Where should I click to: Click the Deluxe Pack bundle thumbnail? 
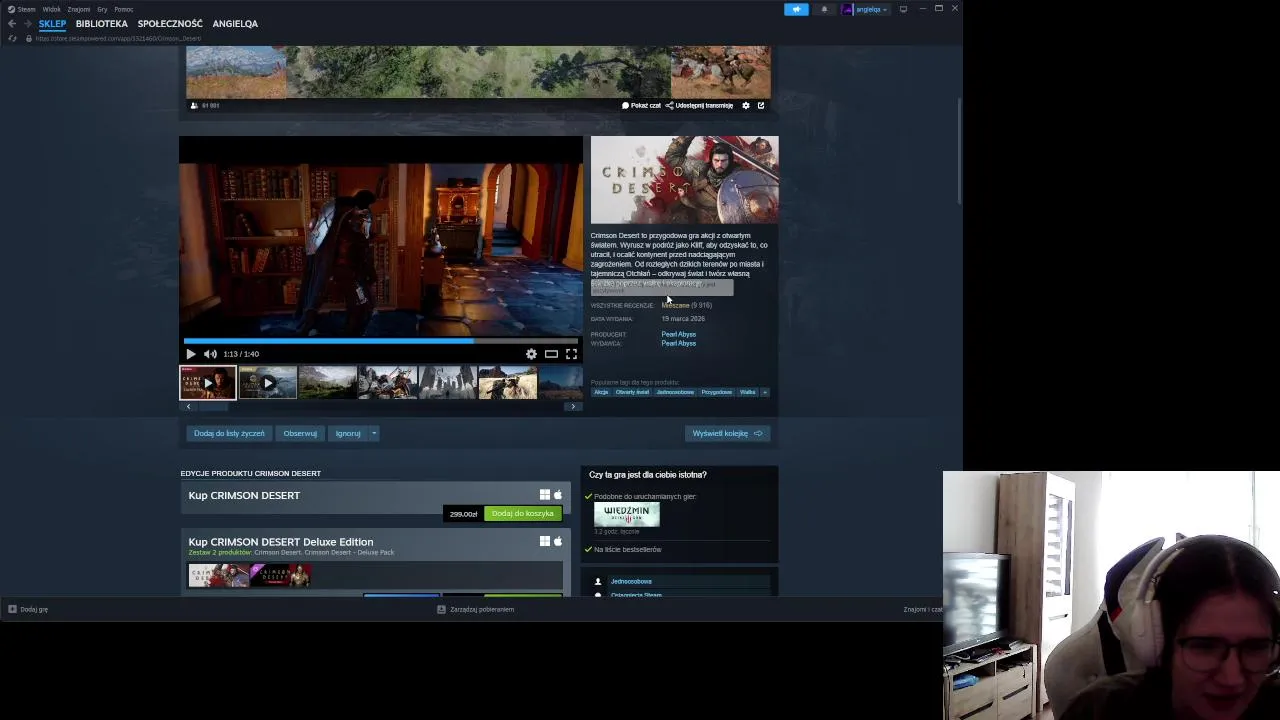coord(280,575)
